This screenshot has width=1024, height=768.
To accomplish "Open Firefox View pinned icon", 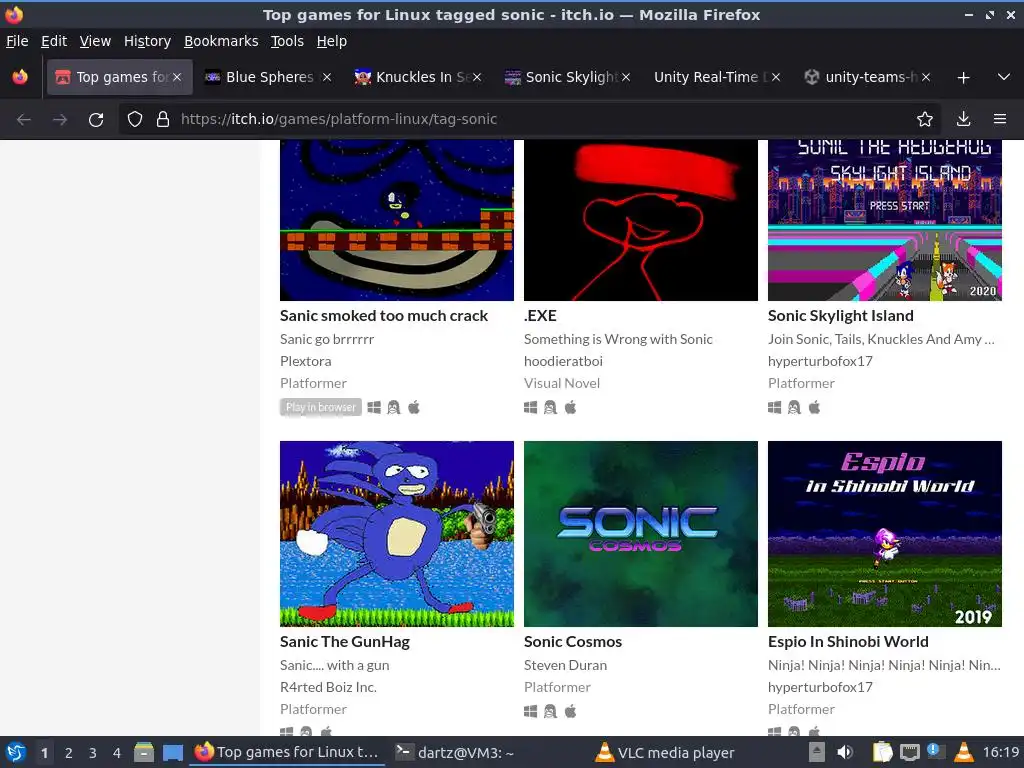I will point(20,77).
